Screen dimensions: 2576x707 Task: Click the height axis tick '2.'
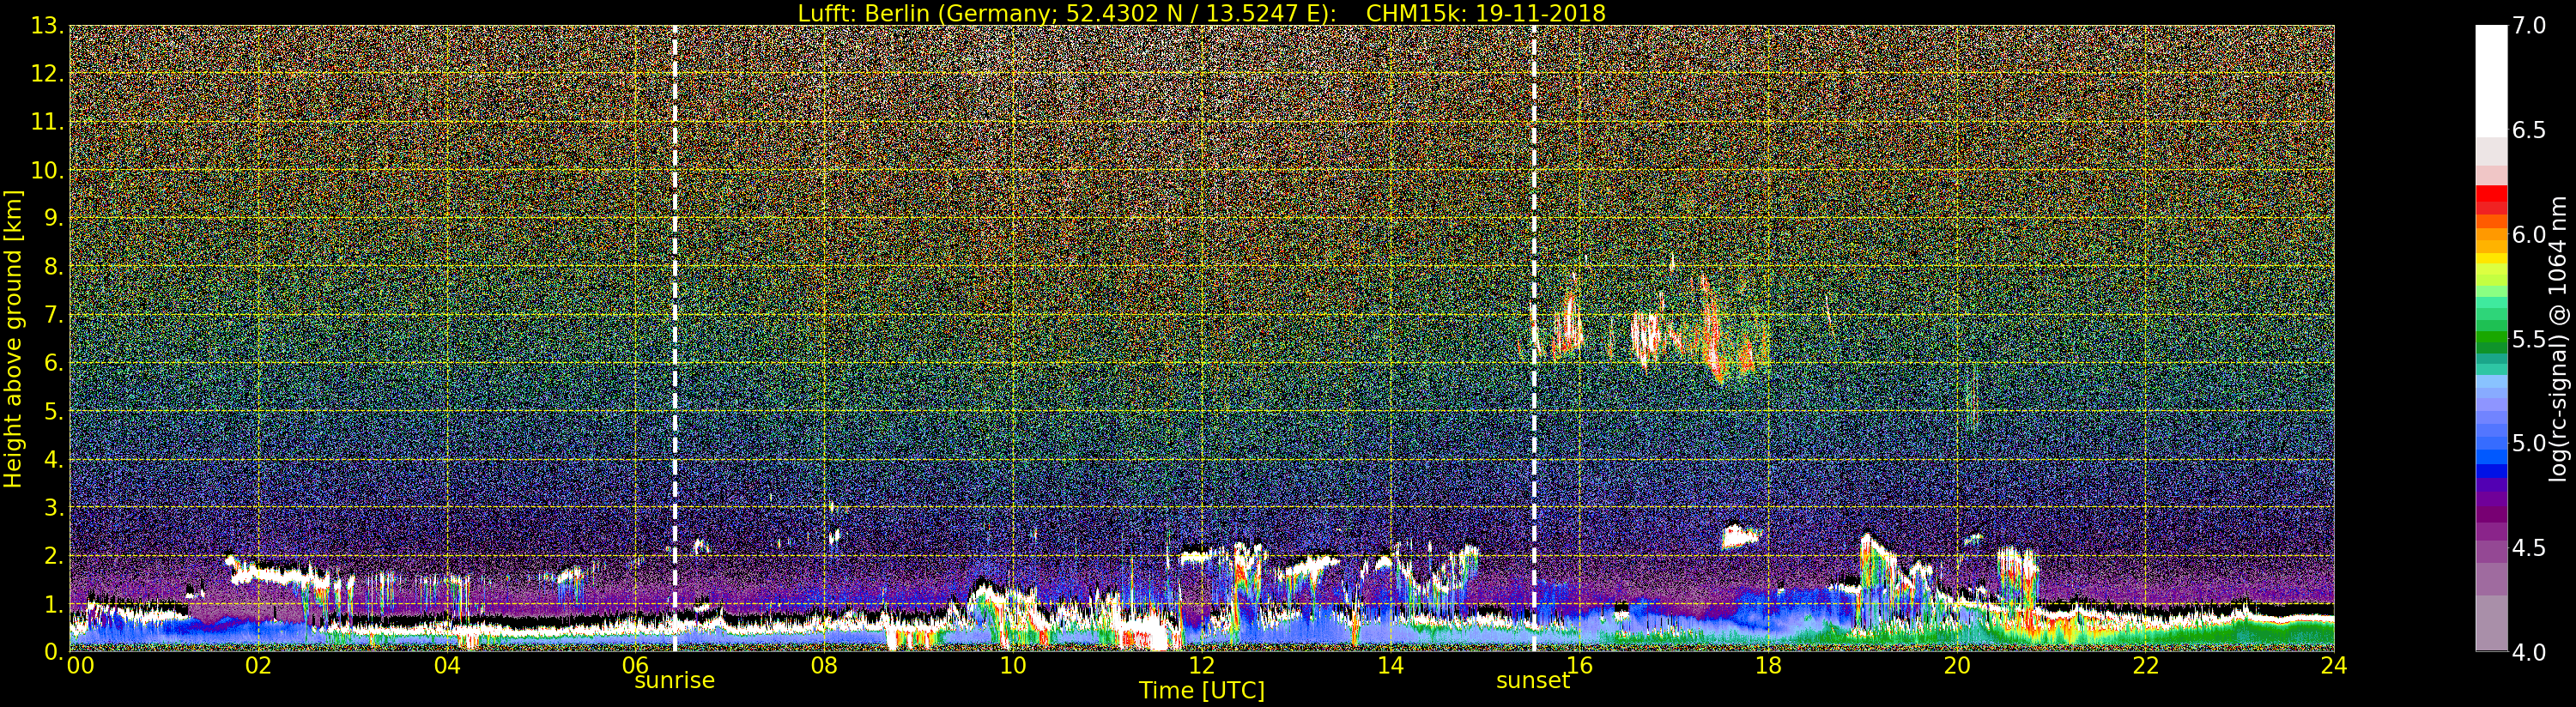53,555
